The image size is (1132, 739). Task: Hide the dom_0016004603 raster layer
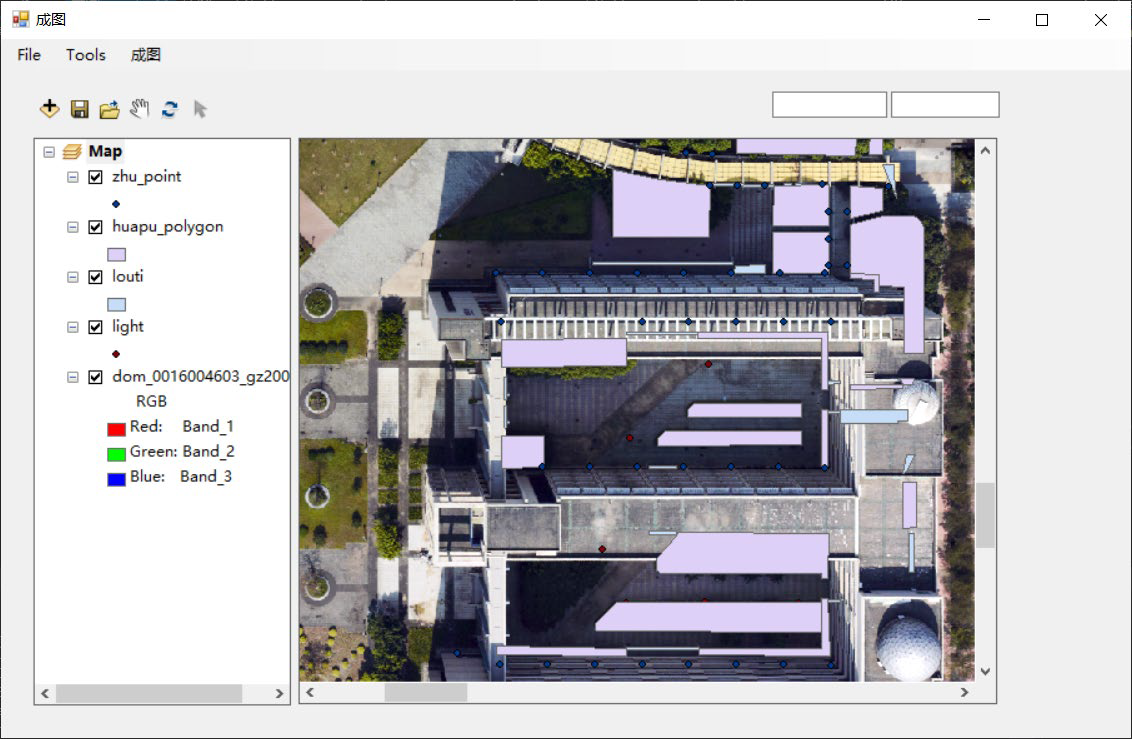pos(95,377)
